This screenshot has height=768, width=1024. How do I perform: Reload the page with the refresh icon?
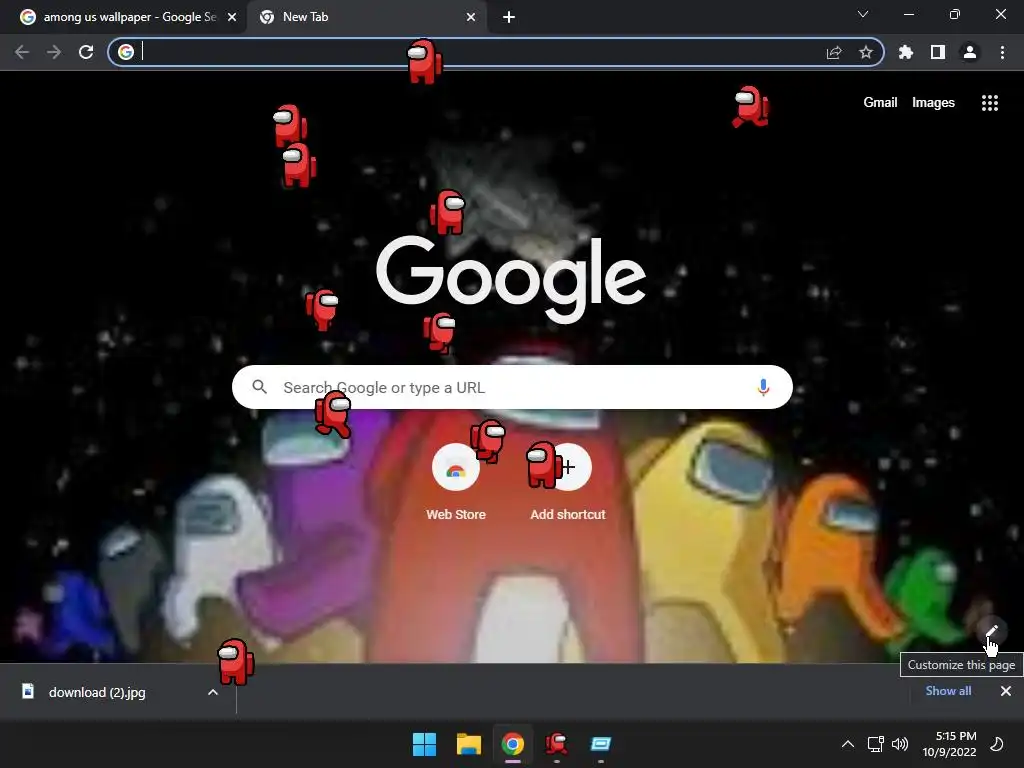(86, 52)
